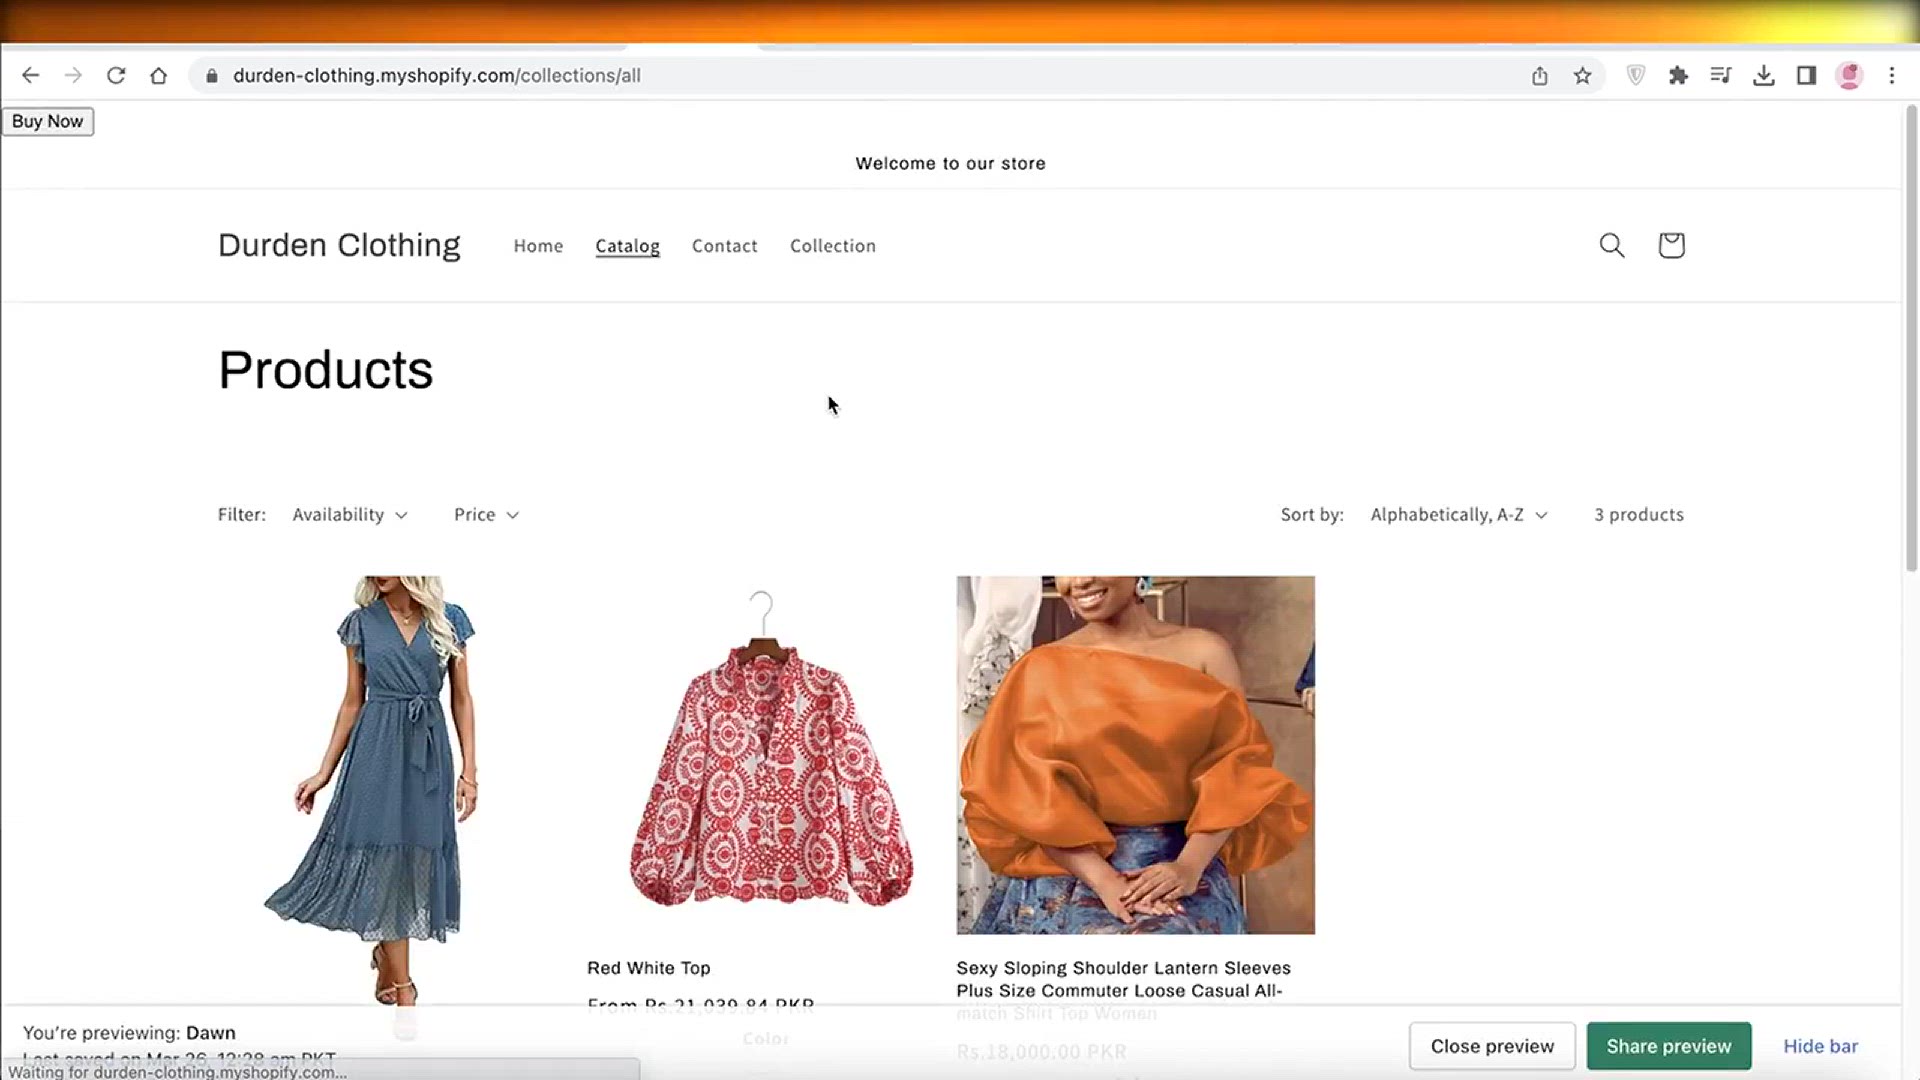Screen dimensions: 1920x1080
Task: Open the shield extension icon
Action: point(1636,75)
